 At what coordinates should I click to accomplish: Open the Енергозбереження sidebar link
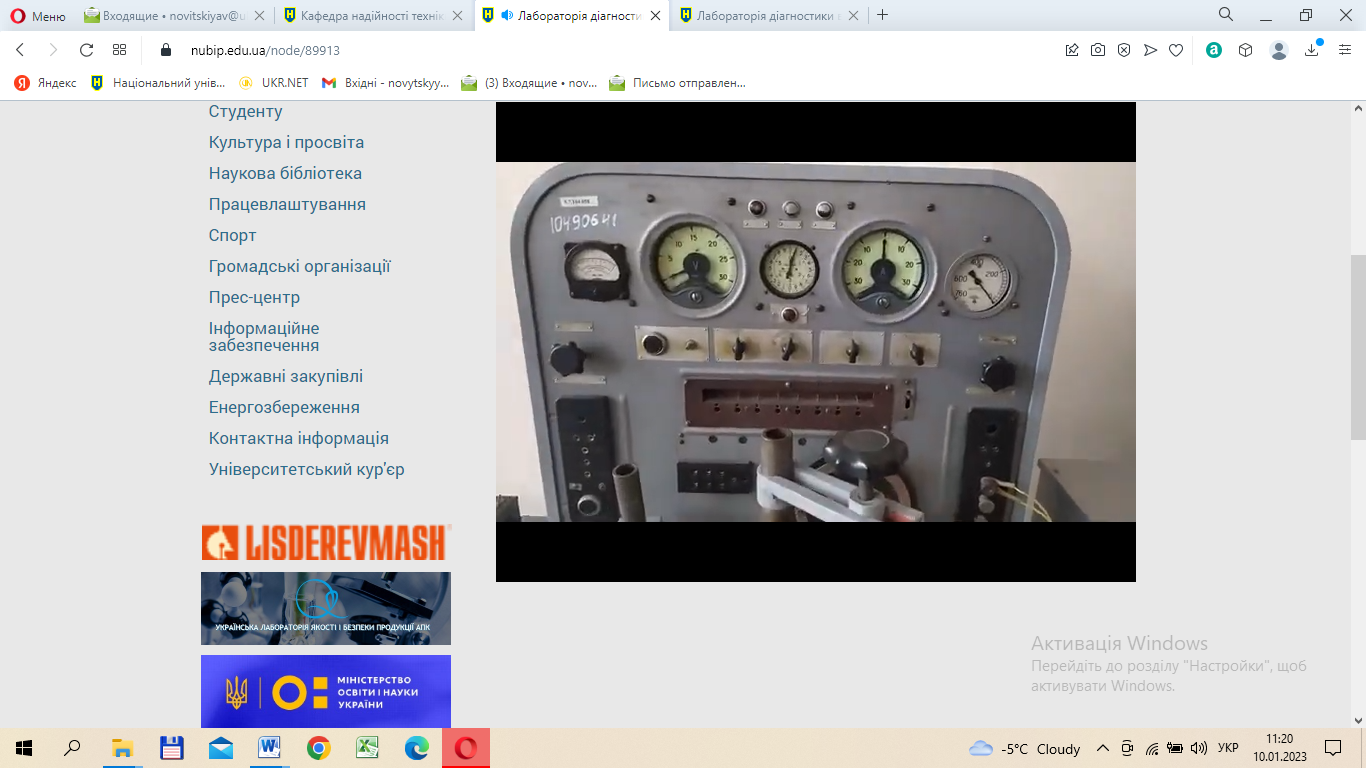284,408
